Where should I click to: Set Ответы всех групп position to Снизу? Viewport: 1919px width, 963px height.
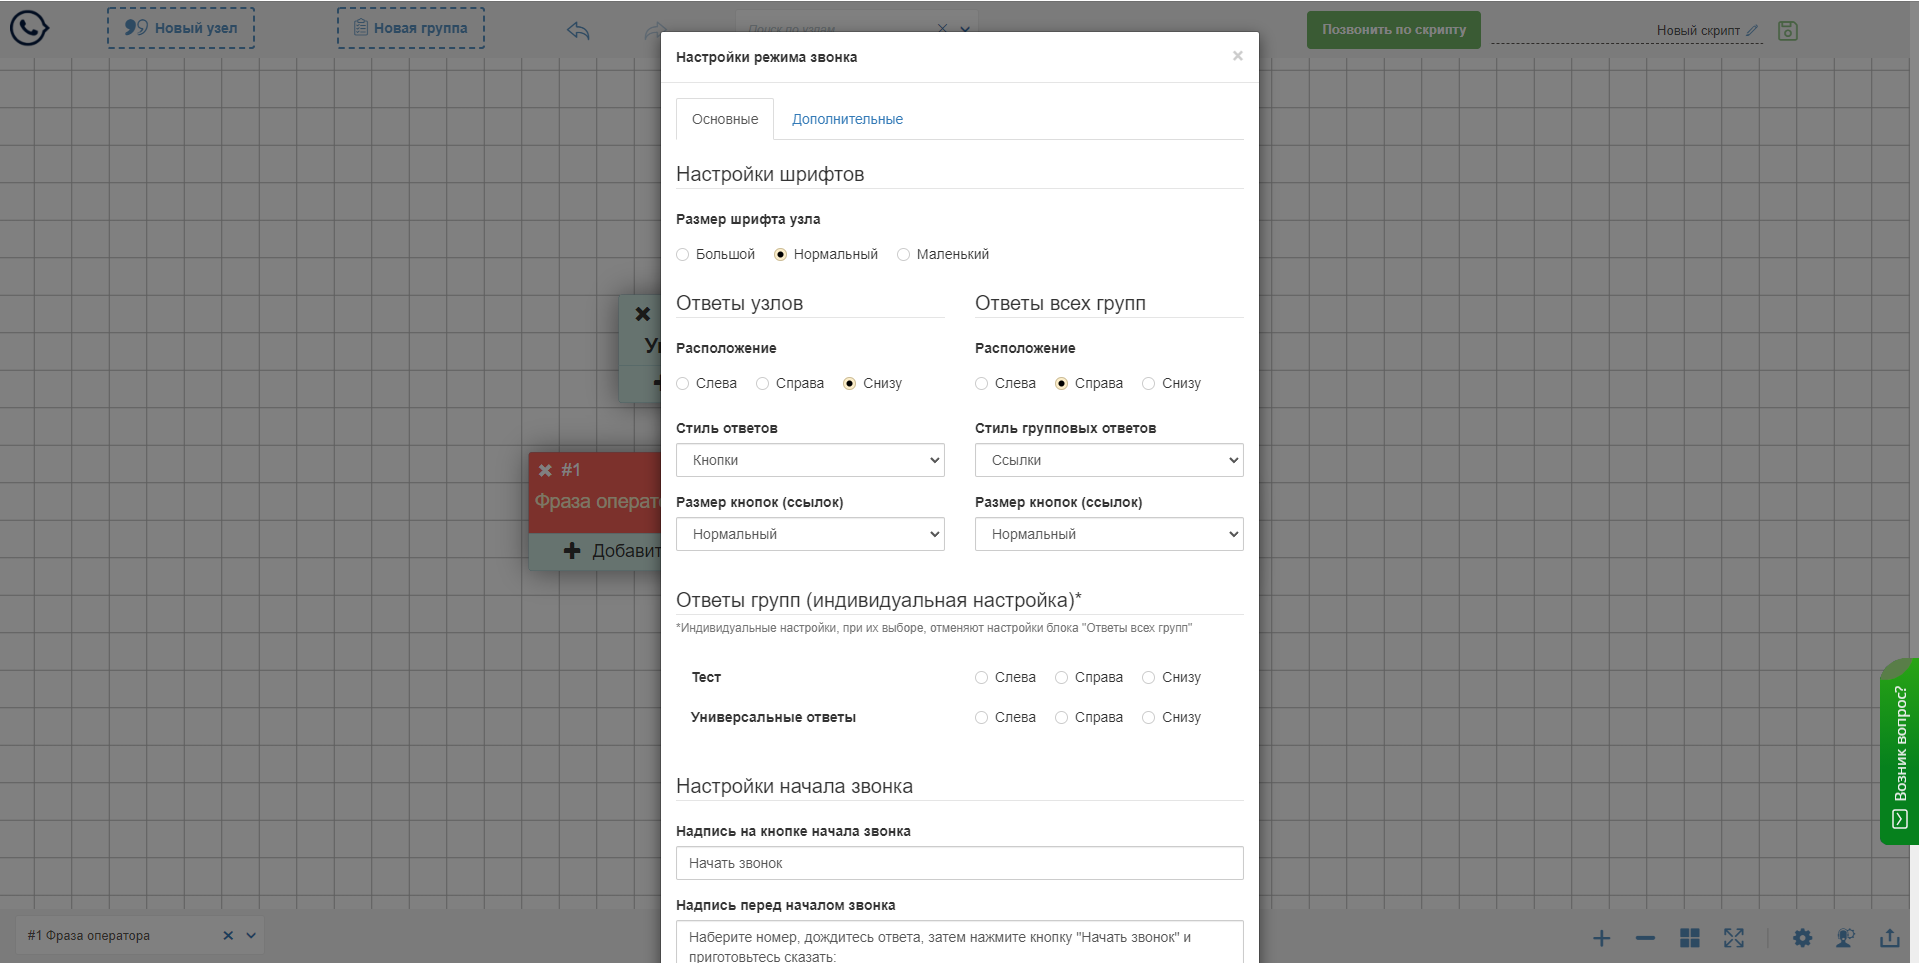point(1149,384)
